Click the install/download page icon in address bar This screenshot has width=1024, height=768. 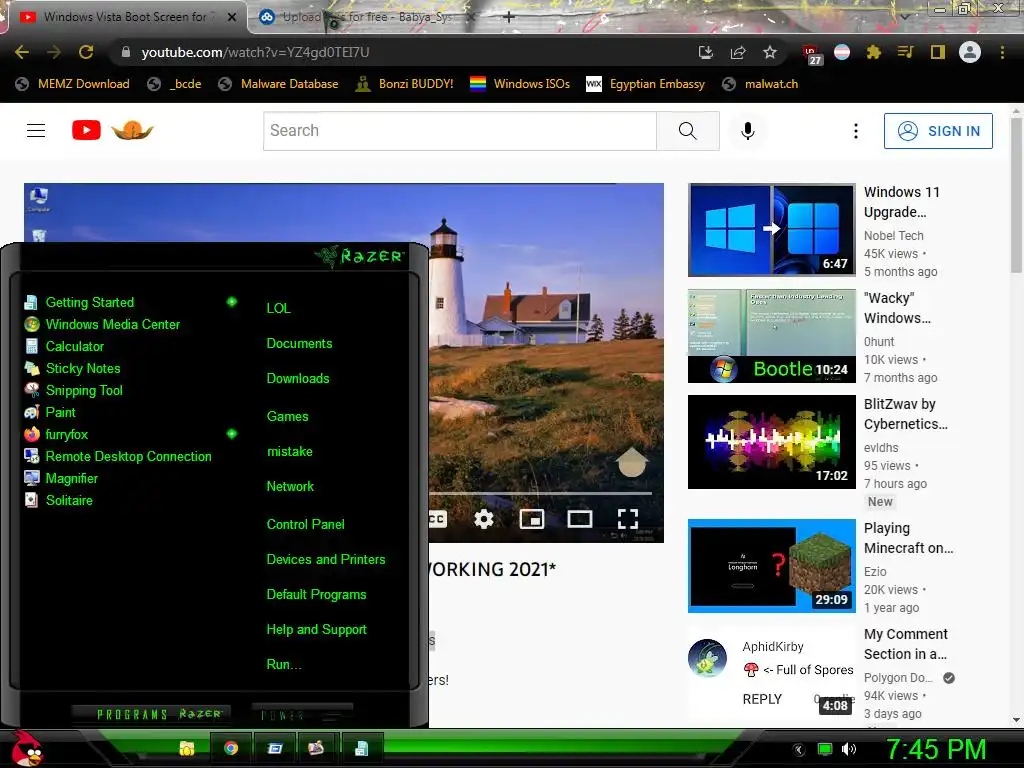[706, 52]
